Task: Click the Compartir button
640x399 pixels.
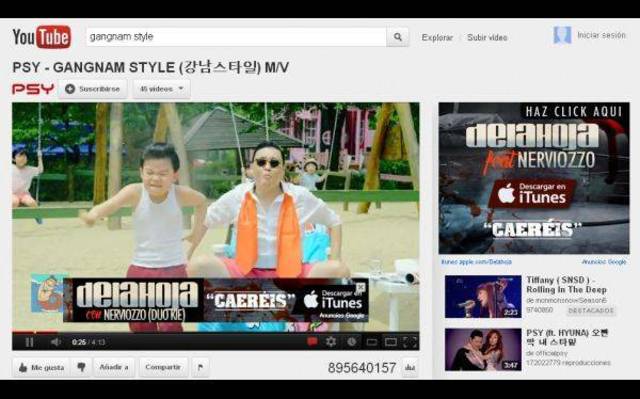Action: click(x=163, y=367)
